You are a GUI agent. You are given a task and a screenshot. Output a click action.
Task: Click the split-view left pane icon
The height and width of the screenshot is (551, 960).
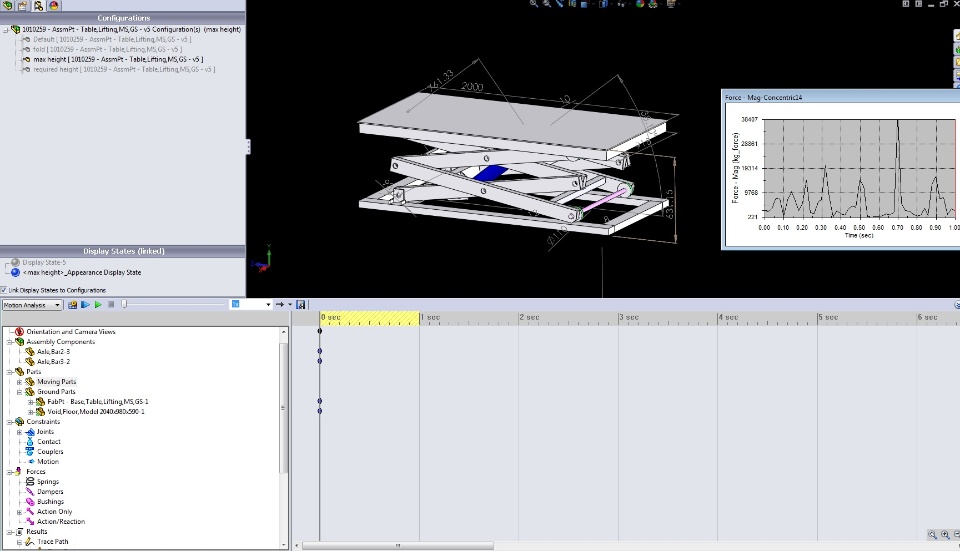906,4
